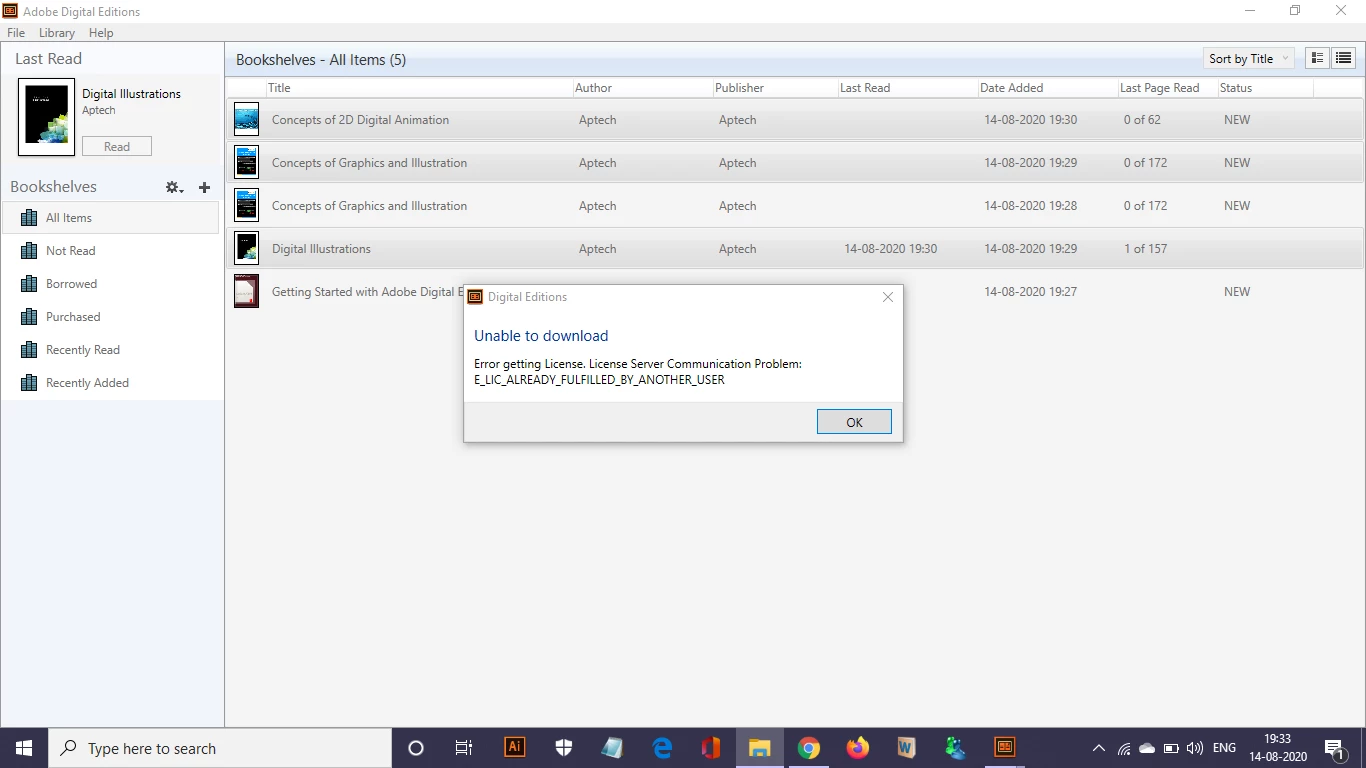Click Getting Started with Adobe Digital cover thumbnail
Viewport: 1366px width, 768px height.
point(246,291)
